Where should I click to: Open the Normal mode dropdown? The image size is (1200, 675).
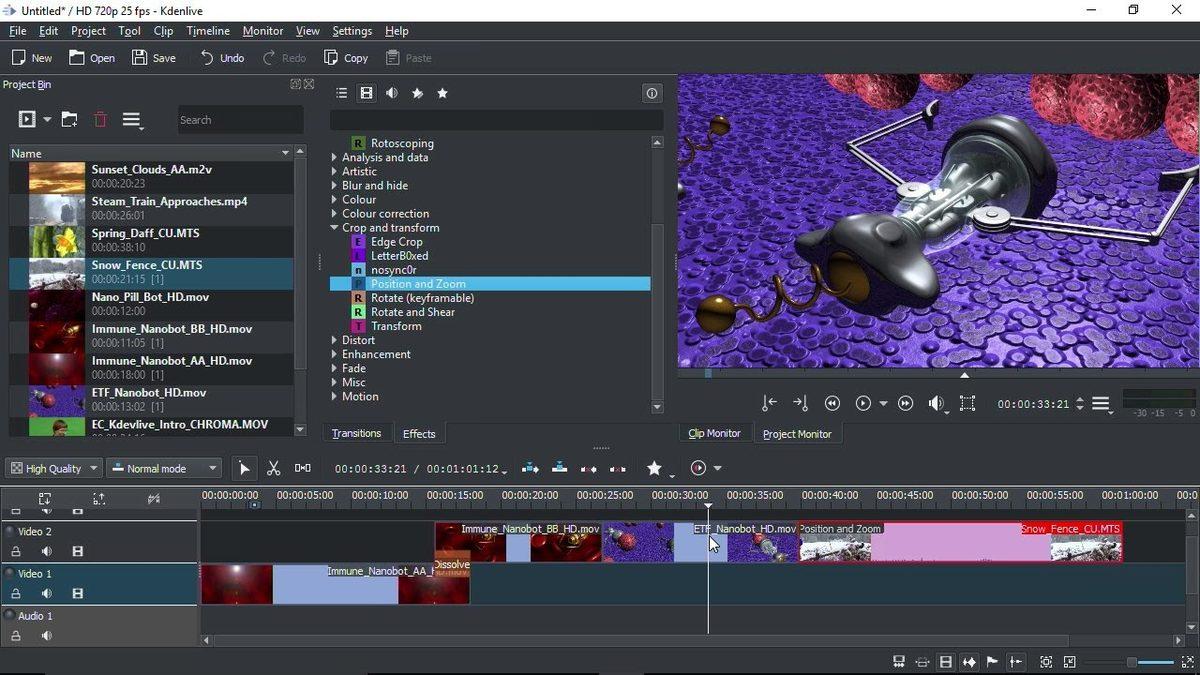click(x=163, y=467)
